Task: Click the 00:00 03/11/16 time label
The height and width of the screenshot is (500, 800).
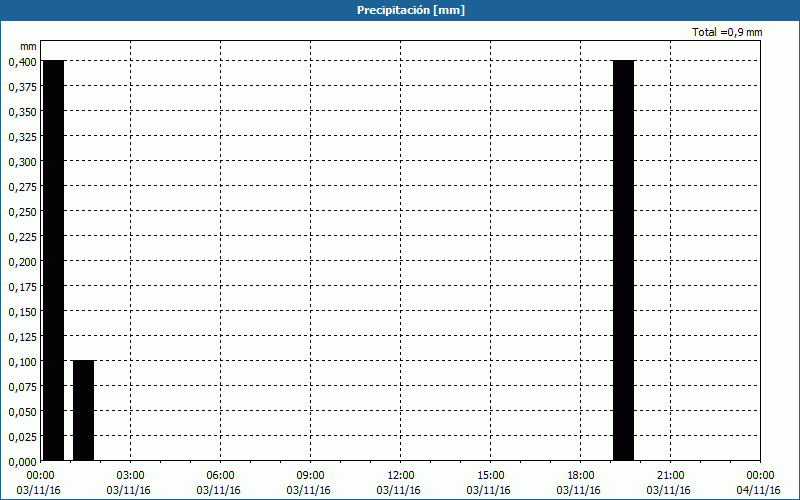Action: [41, 482]
